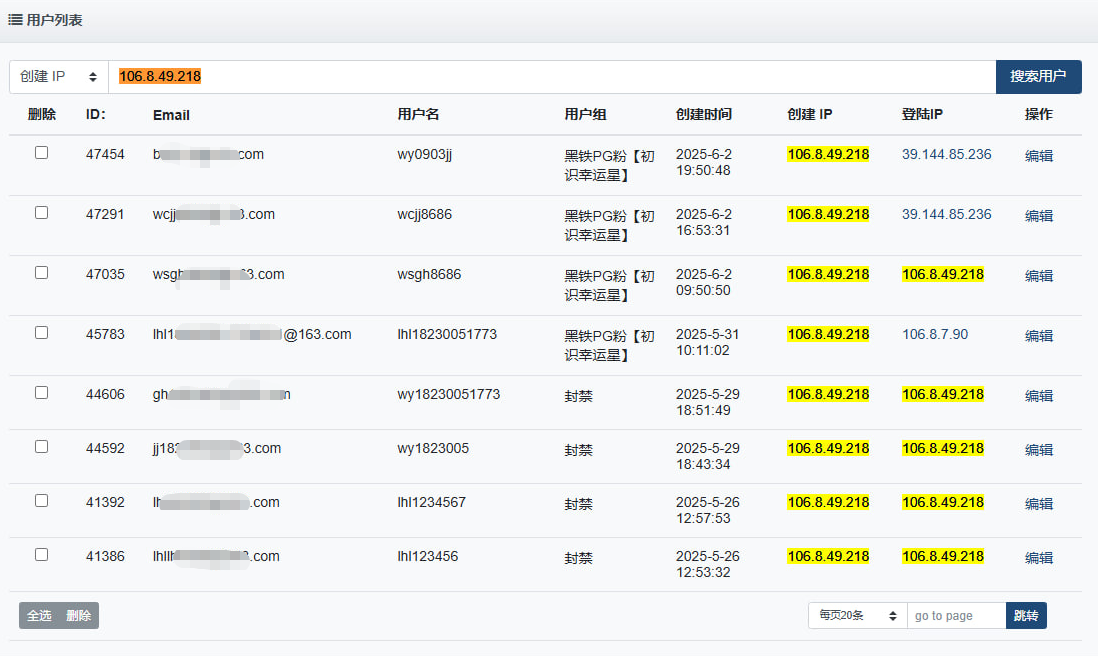Click ID 47454 cell

(x=105, y=154)
